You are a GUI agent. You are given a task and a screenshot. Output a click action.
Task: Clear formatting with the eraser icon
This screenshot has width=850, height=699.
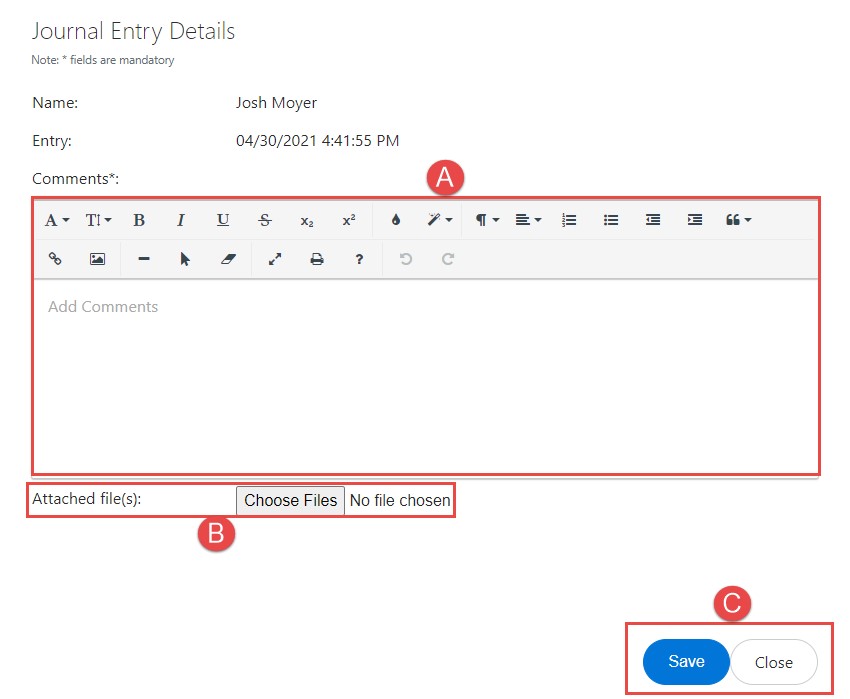(x=228, y=259)
